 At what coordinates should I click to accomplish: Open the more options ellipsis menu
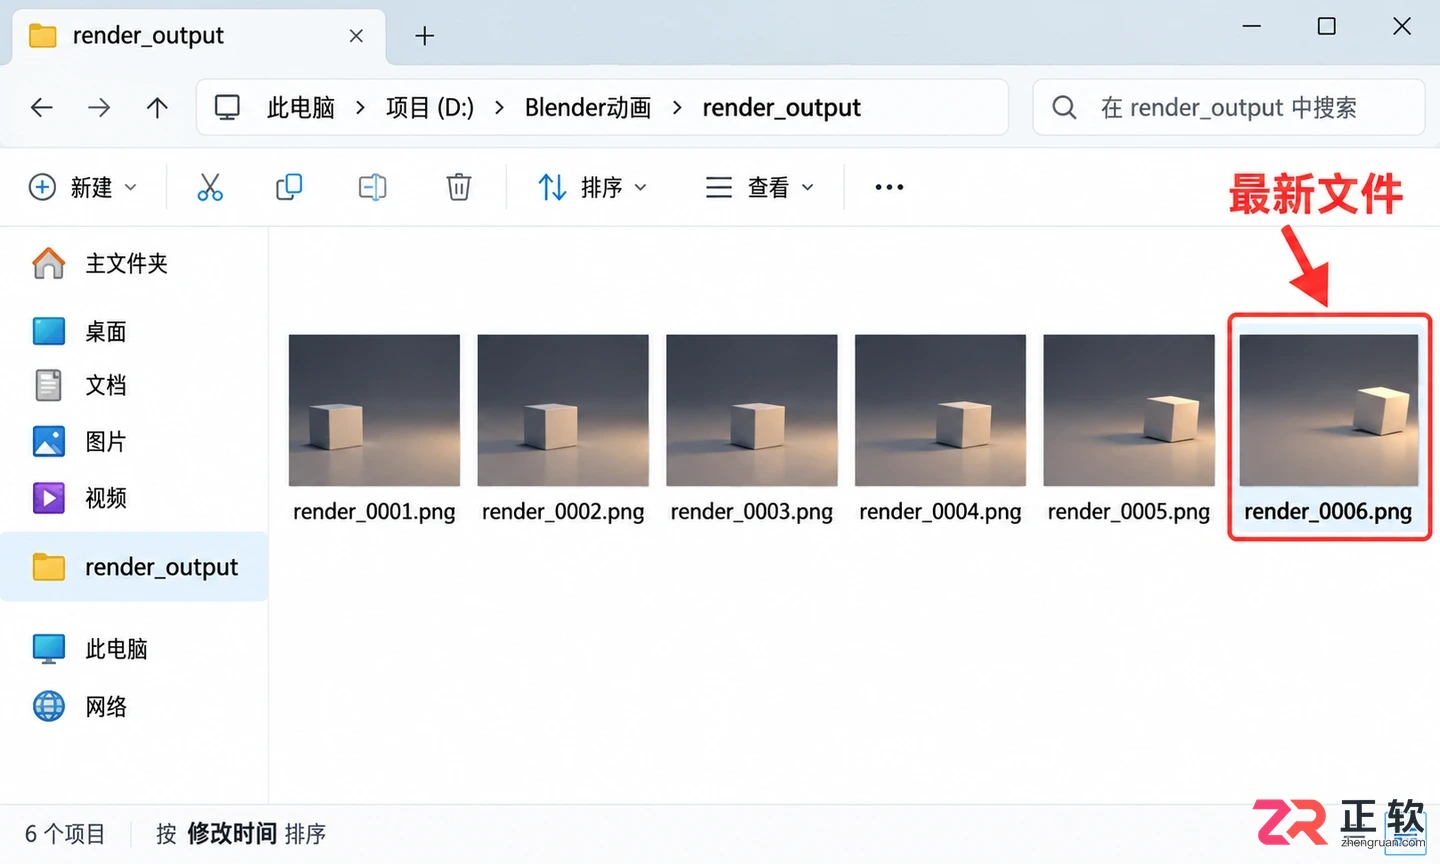[889, 187]
